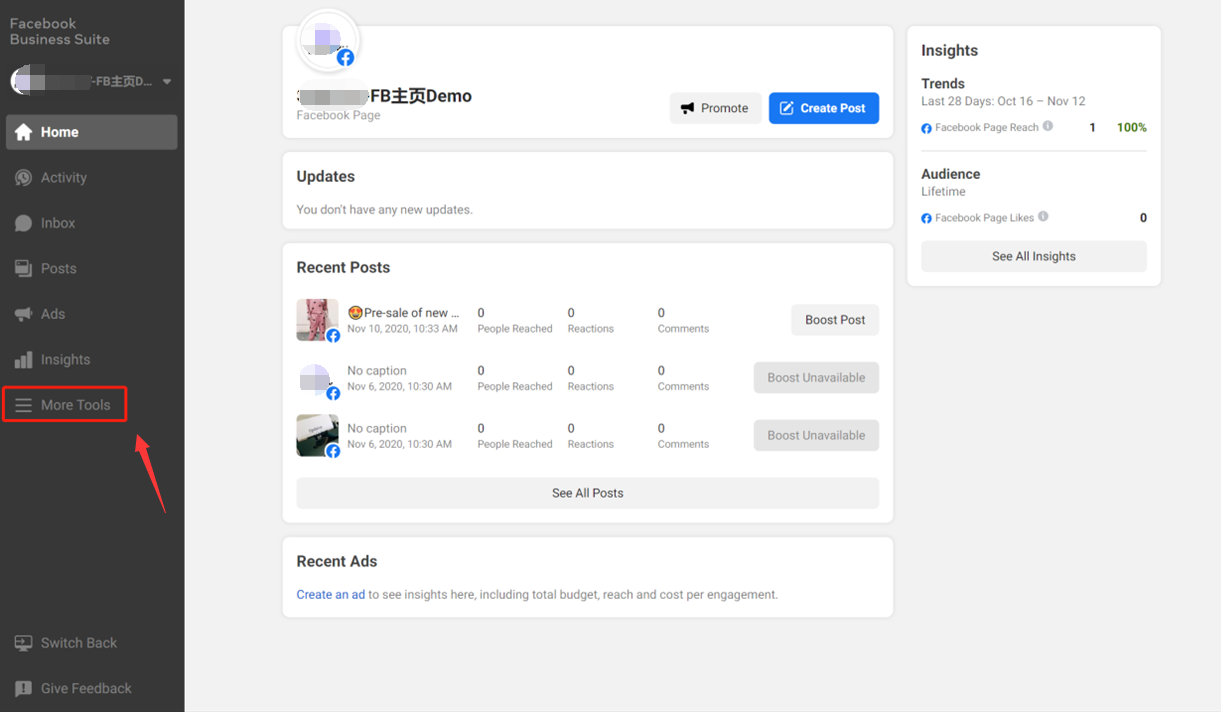Click the Inbox chat bubble icon
The image size is (1221, 712).
23,224
